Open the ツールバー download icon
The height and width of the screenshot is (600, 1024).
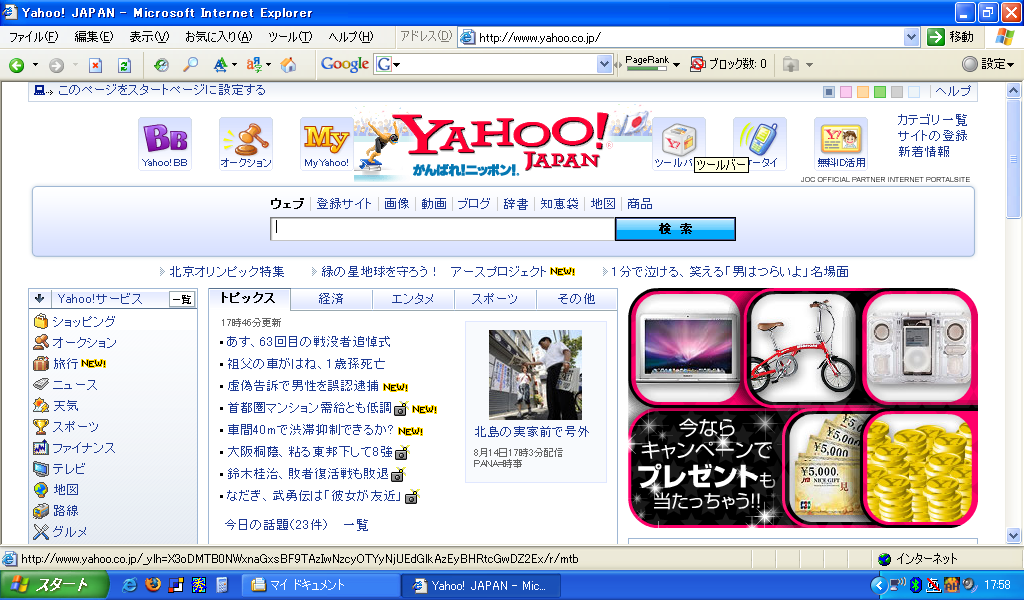(x=679, y=144)
